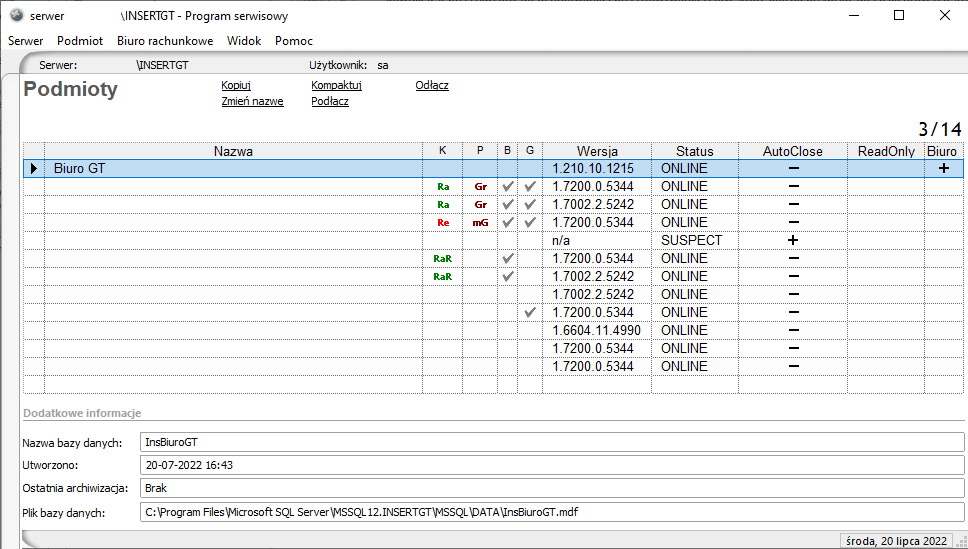Click the Gr icon in the 1.7002.2.5242 row
This screenshot has height=549, width=968.
480,205
